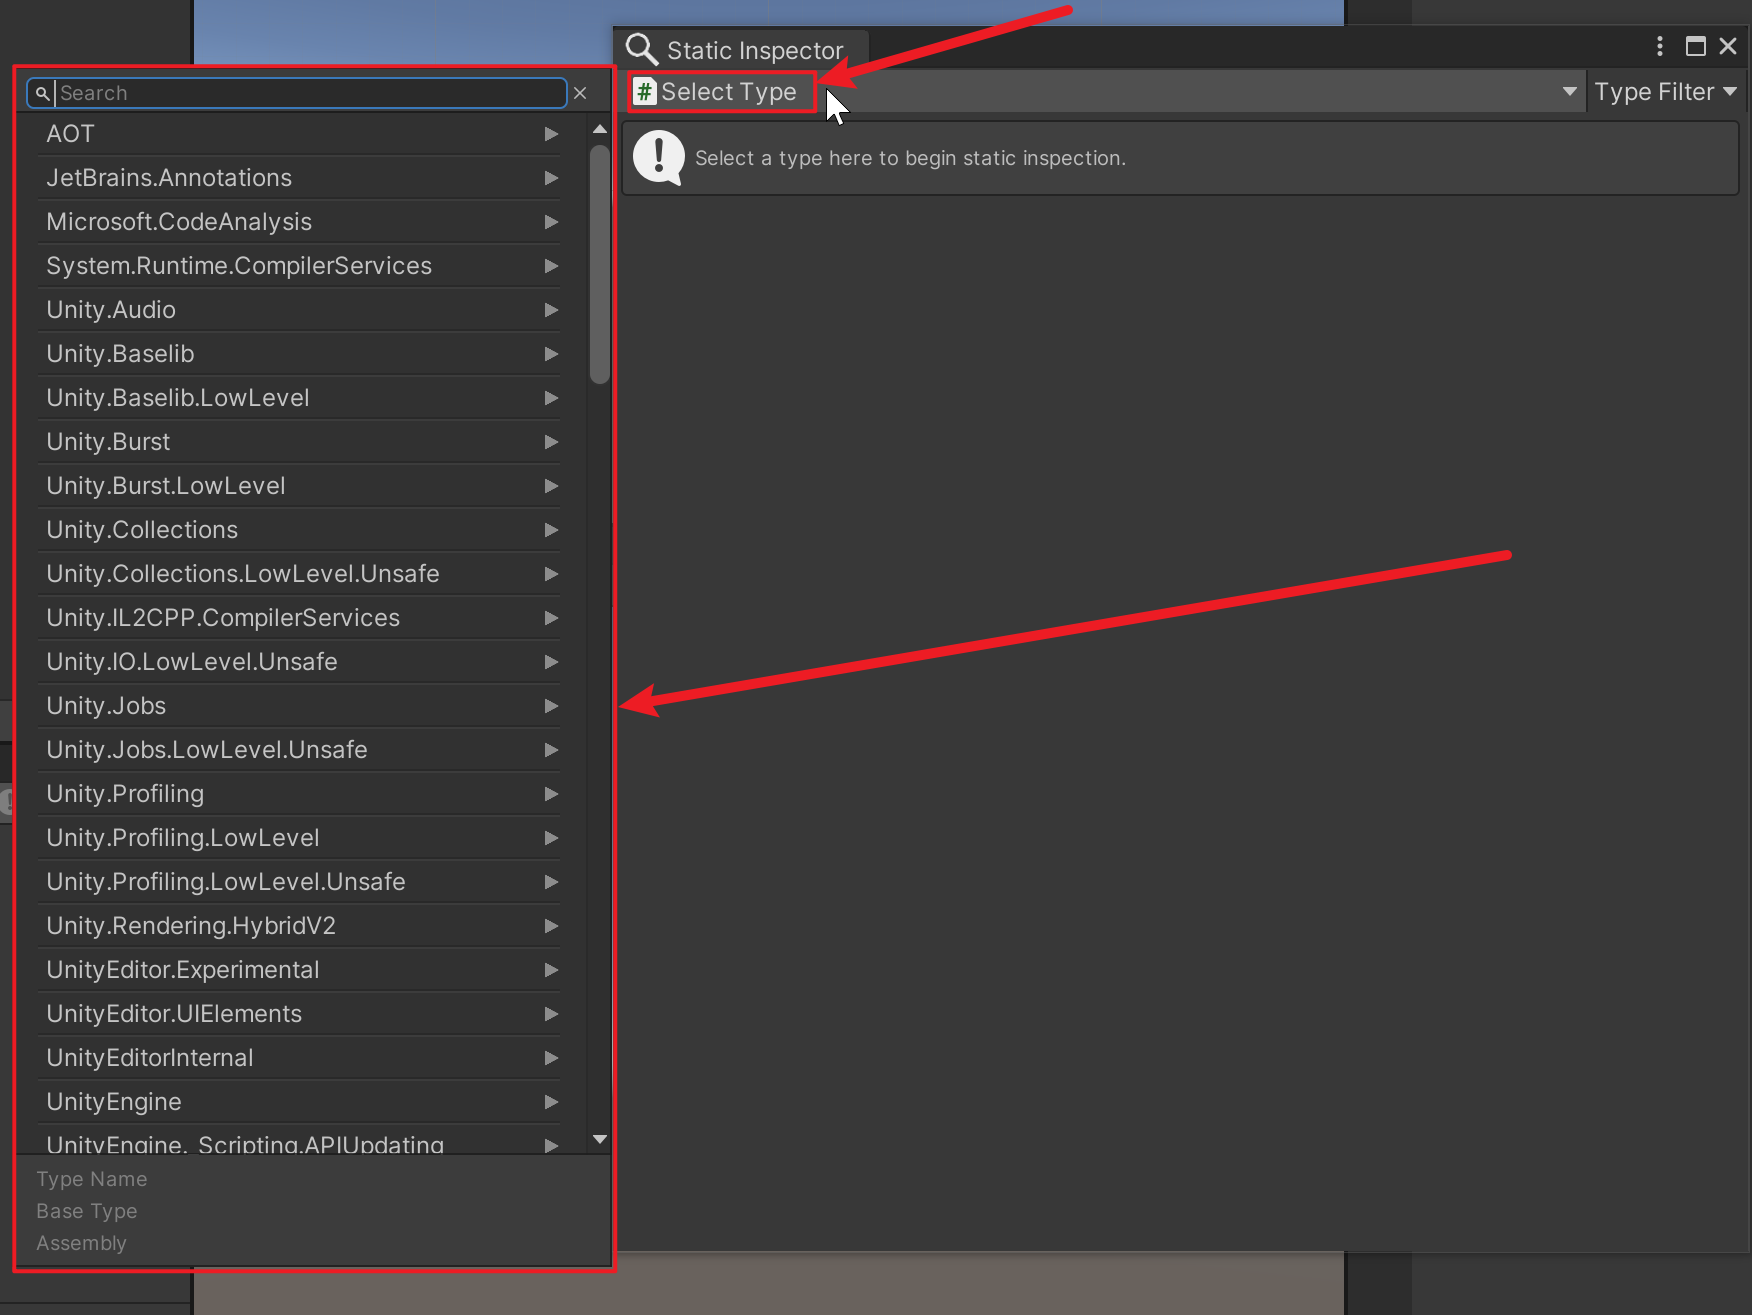Maximize the Static Inspector window

[x=1696, y=46]
